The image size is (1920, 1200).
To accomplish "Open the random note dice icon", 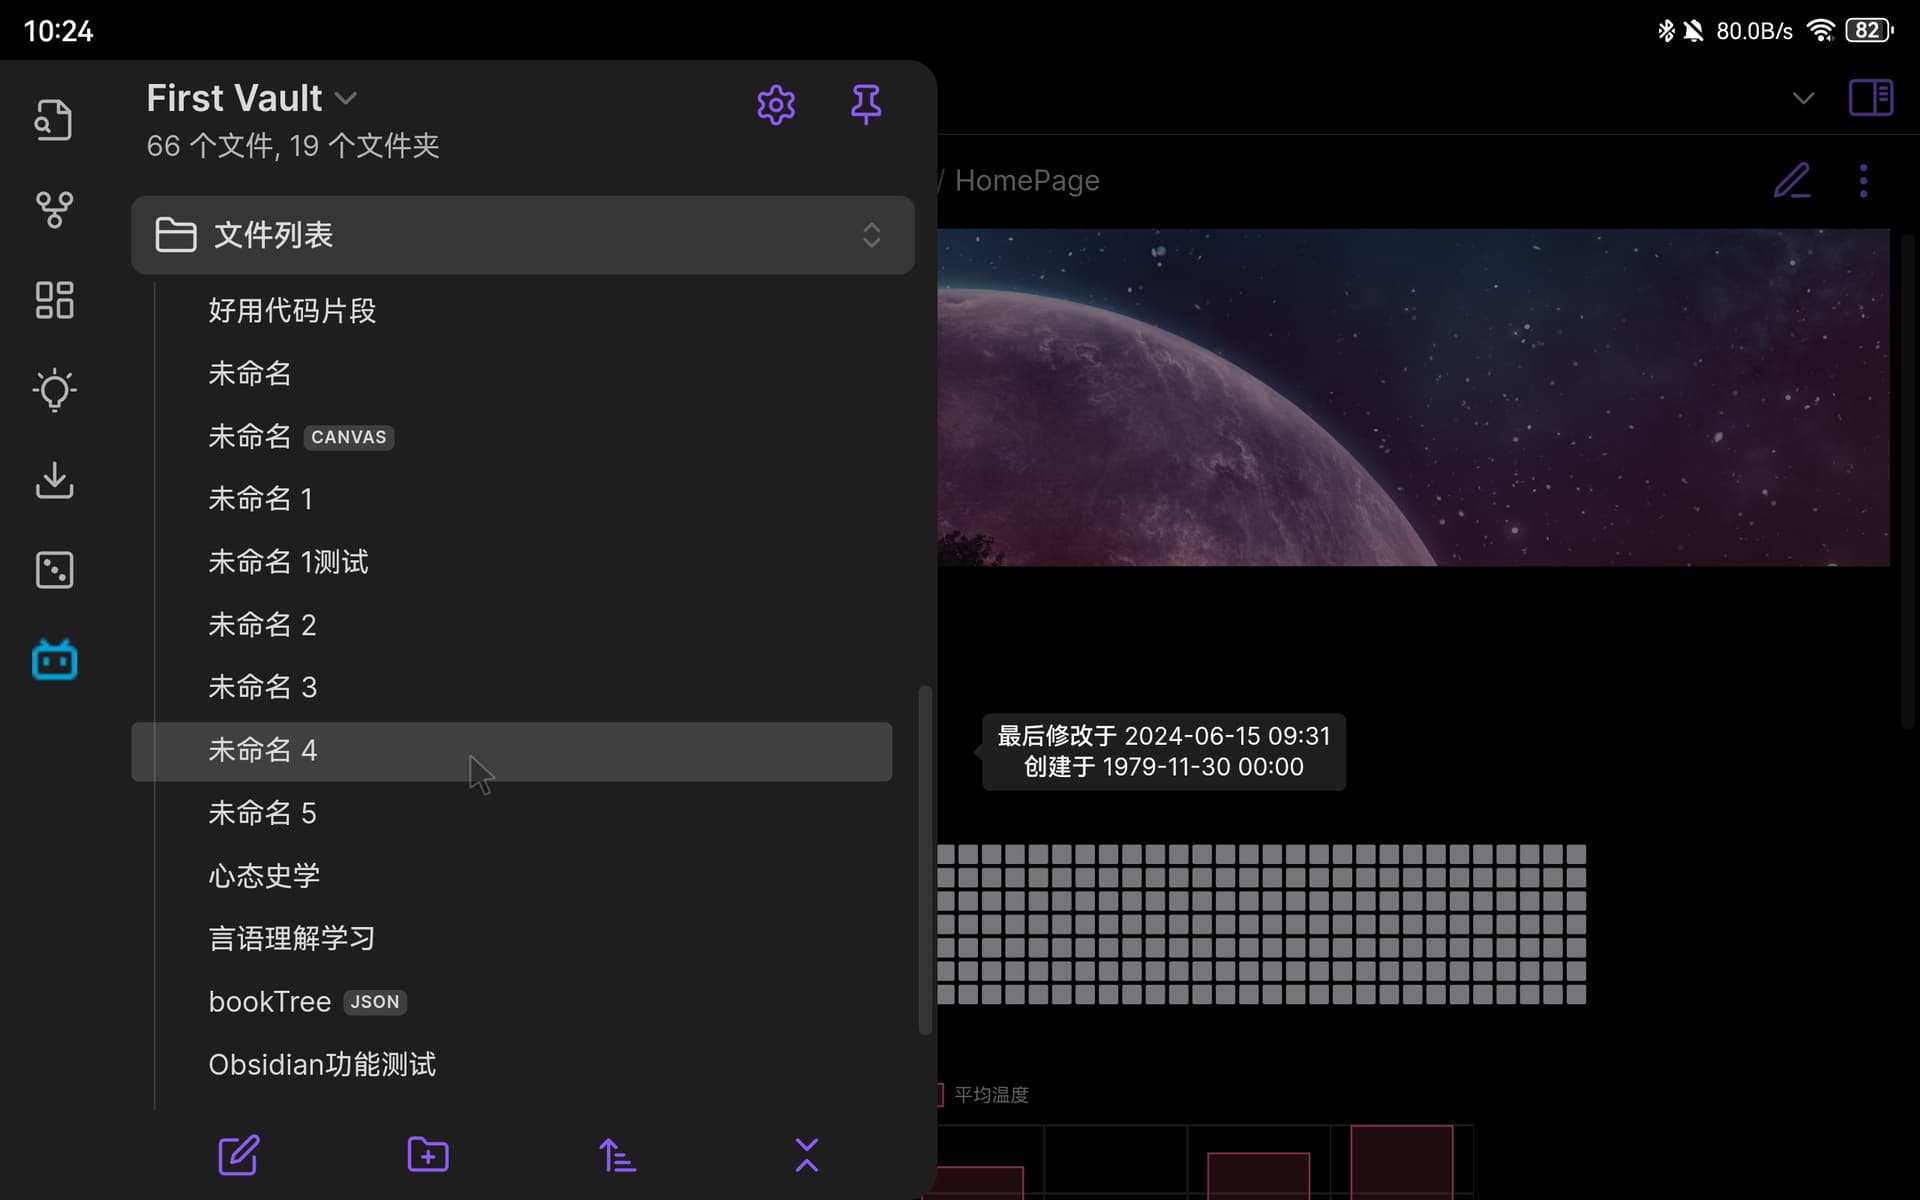I will pyautogui.click(x=54, y=570).
